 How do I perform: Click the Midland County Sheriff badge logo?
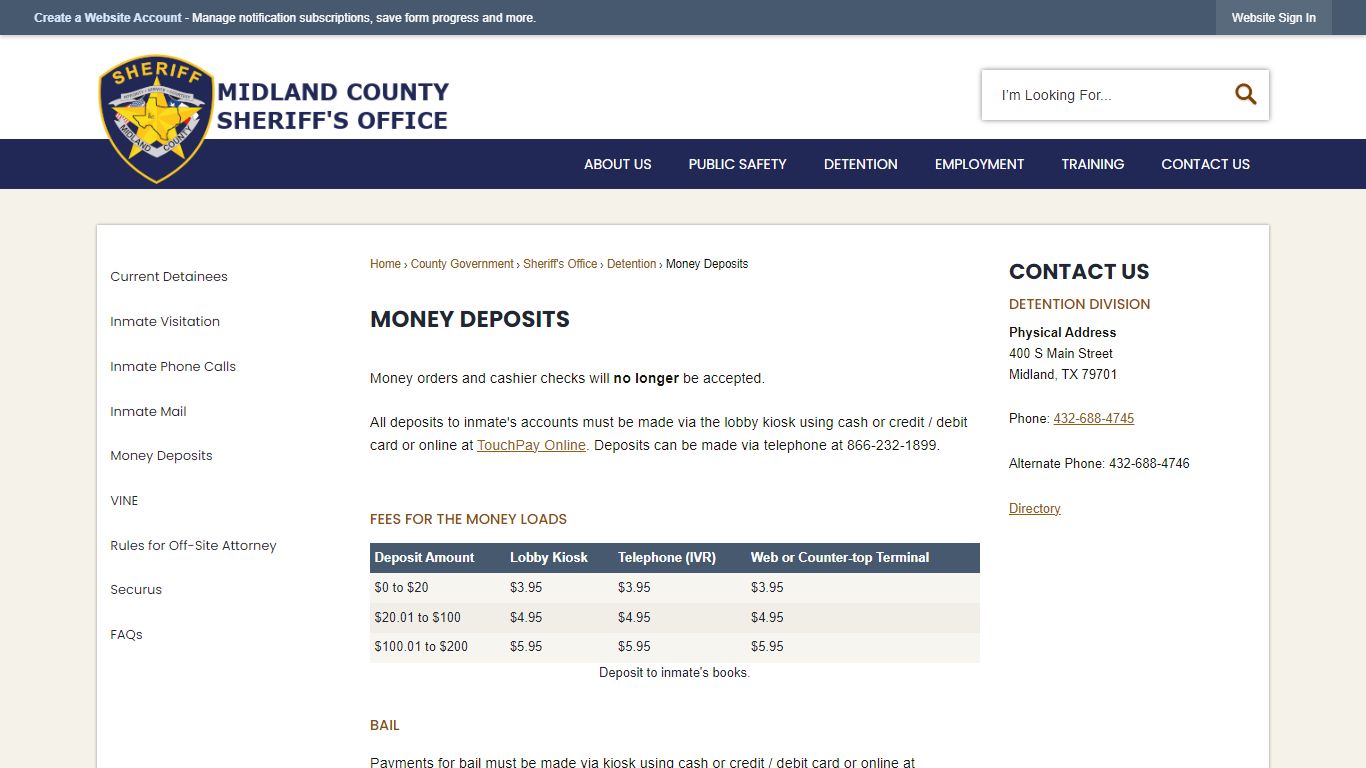pos(157,119)
